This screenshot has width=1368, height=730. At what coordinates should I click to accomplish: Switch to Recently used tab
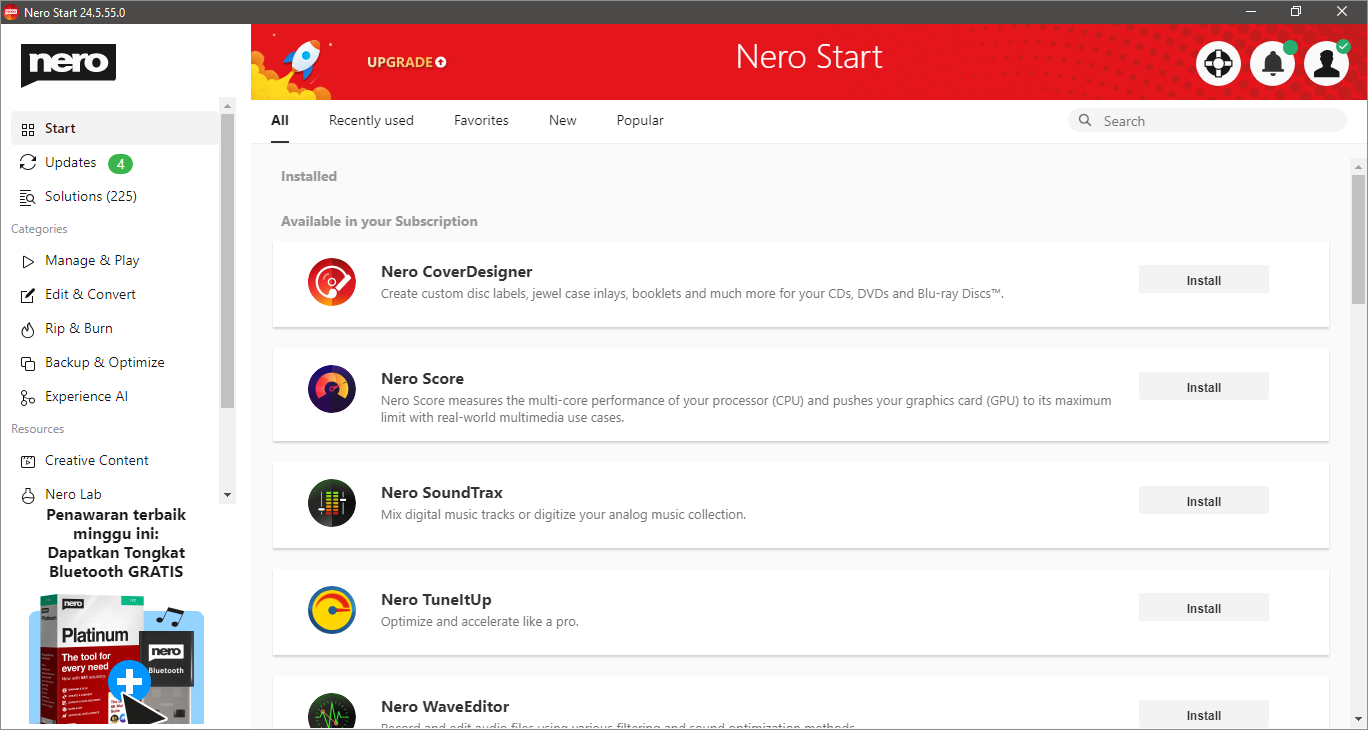coord(371,120)
